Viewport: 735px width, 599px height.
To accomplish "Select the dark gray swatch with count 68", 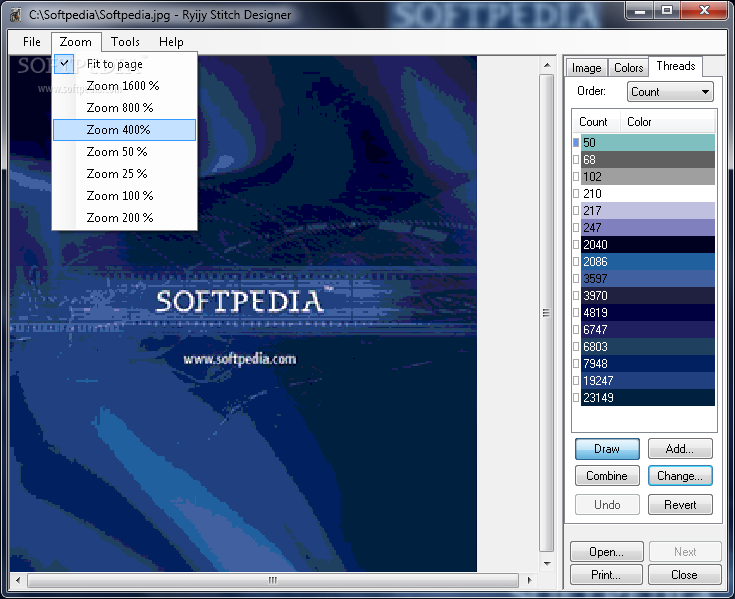I will click(648, 159).
